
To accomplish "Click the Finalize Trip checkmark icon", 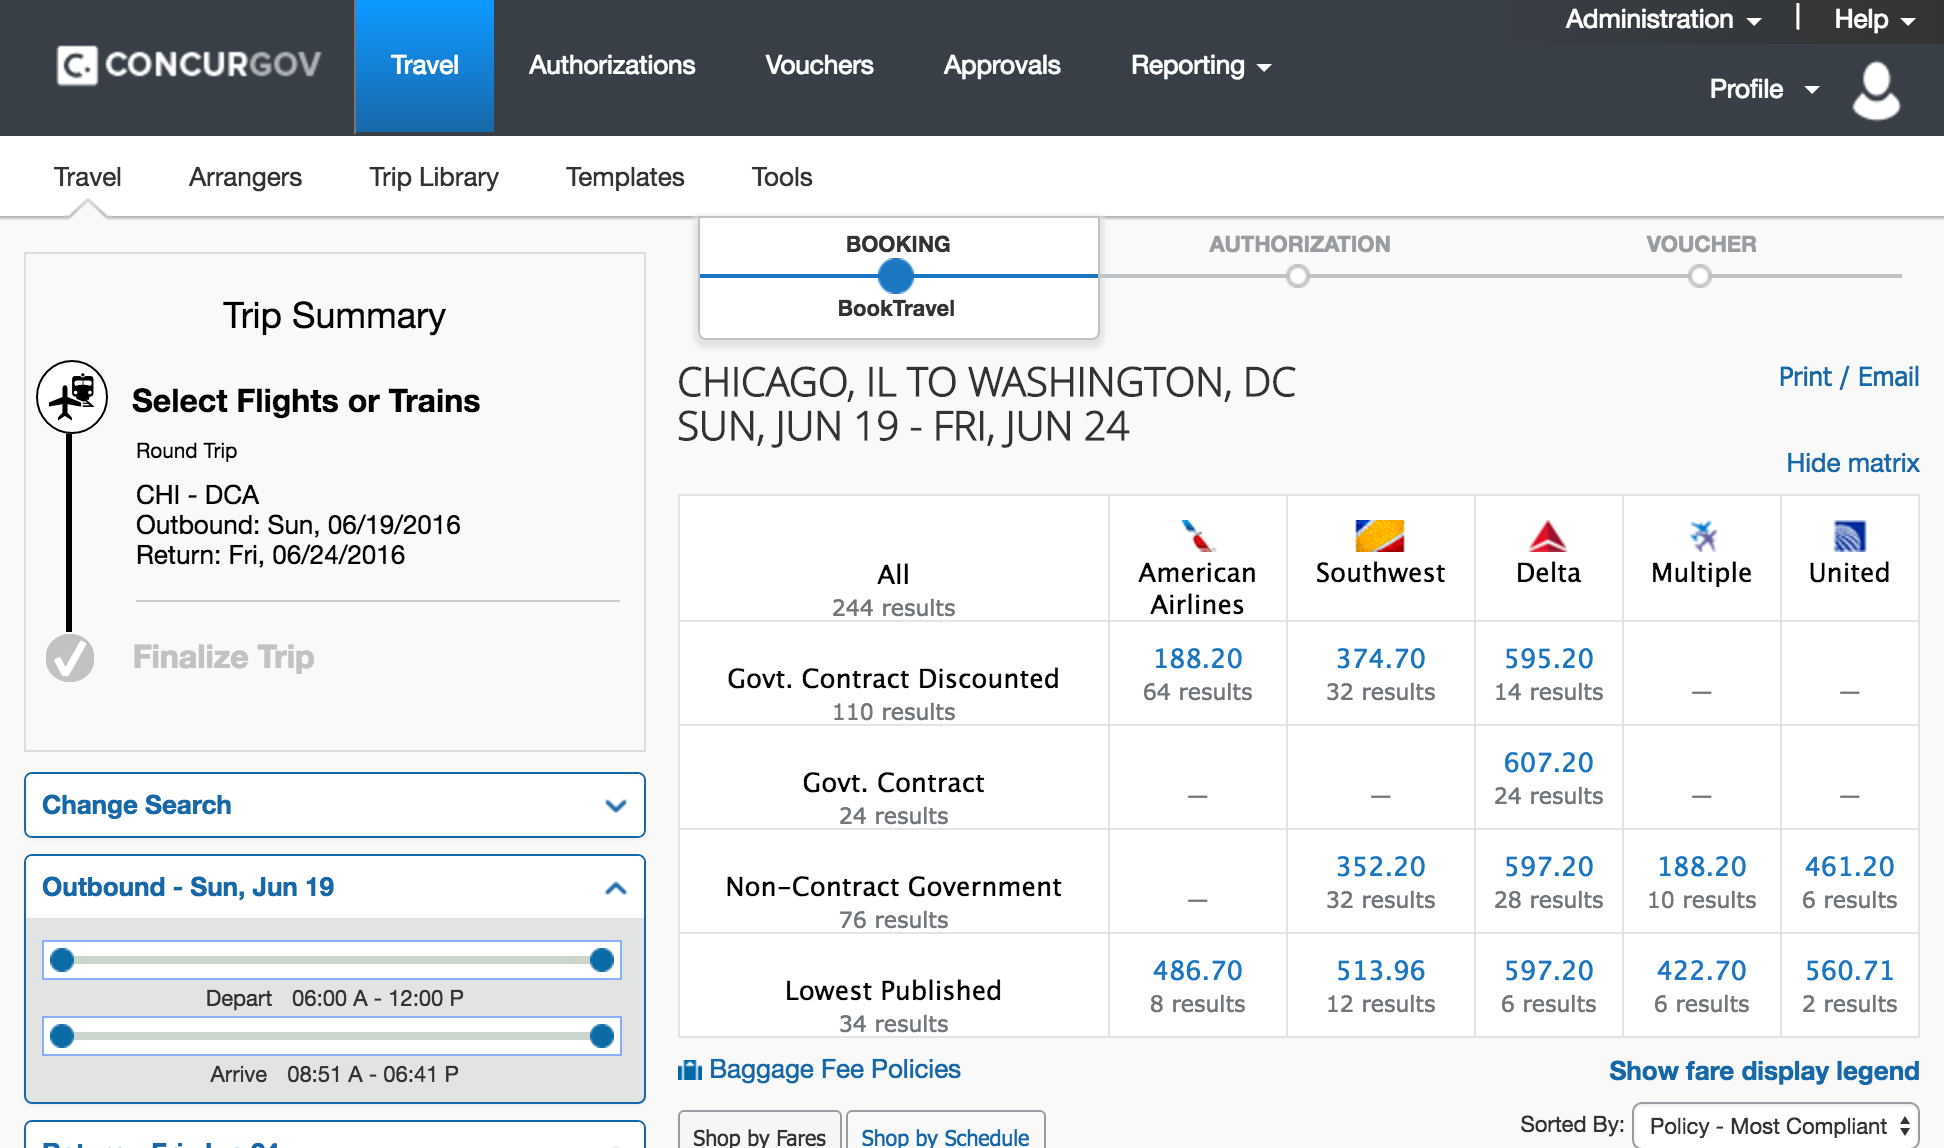I will (70, 658).
